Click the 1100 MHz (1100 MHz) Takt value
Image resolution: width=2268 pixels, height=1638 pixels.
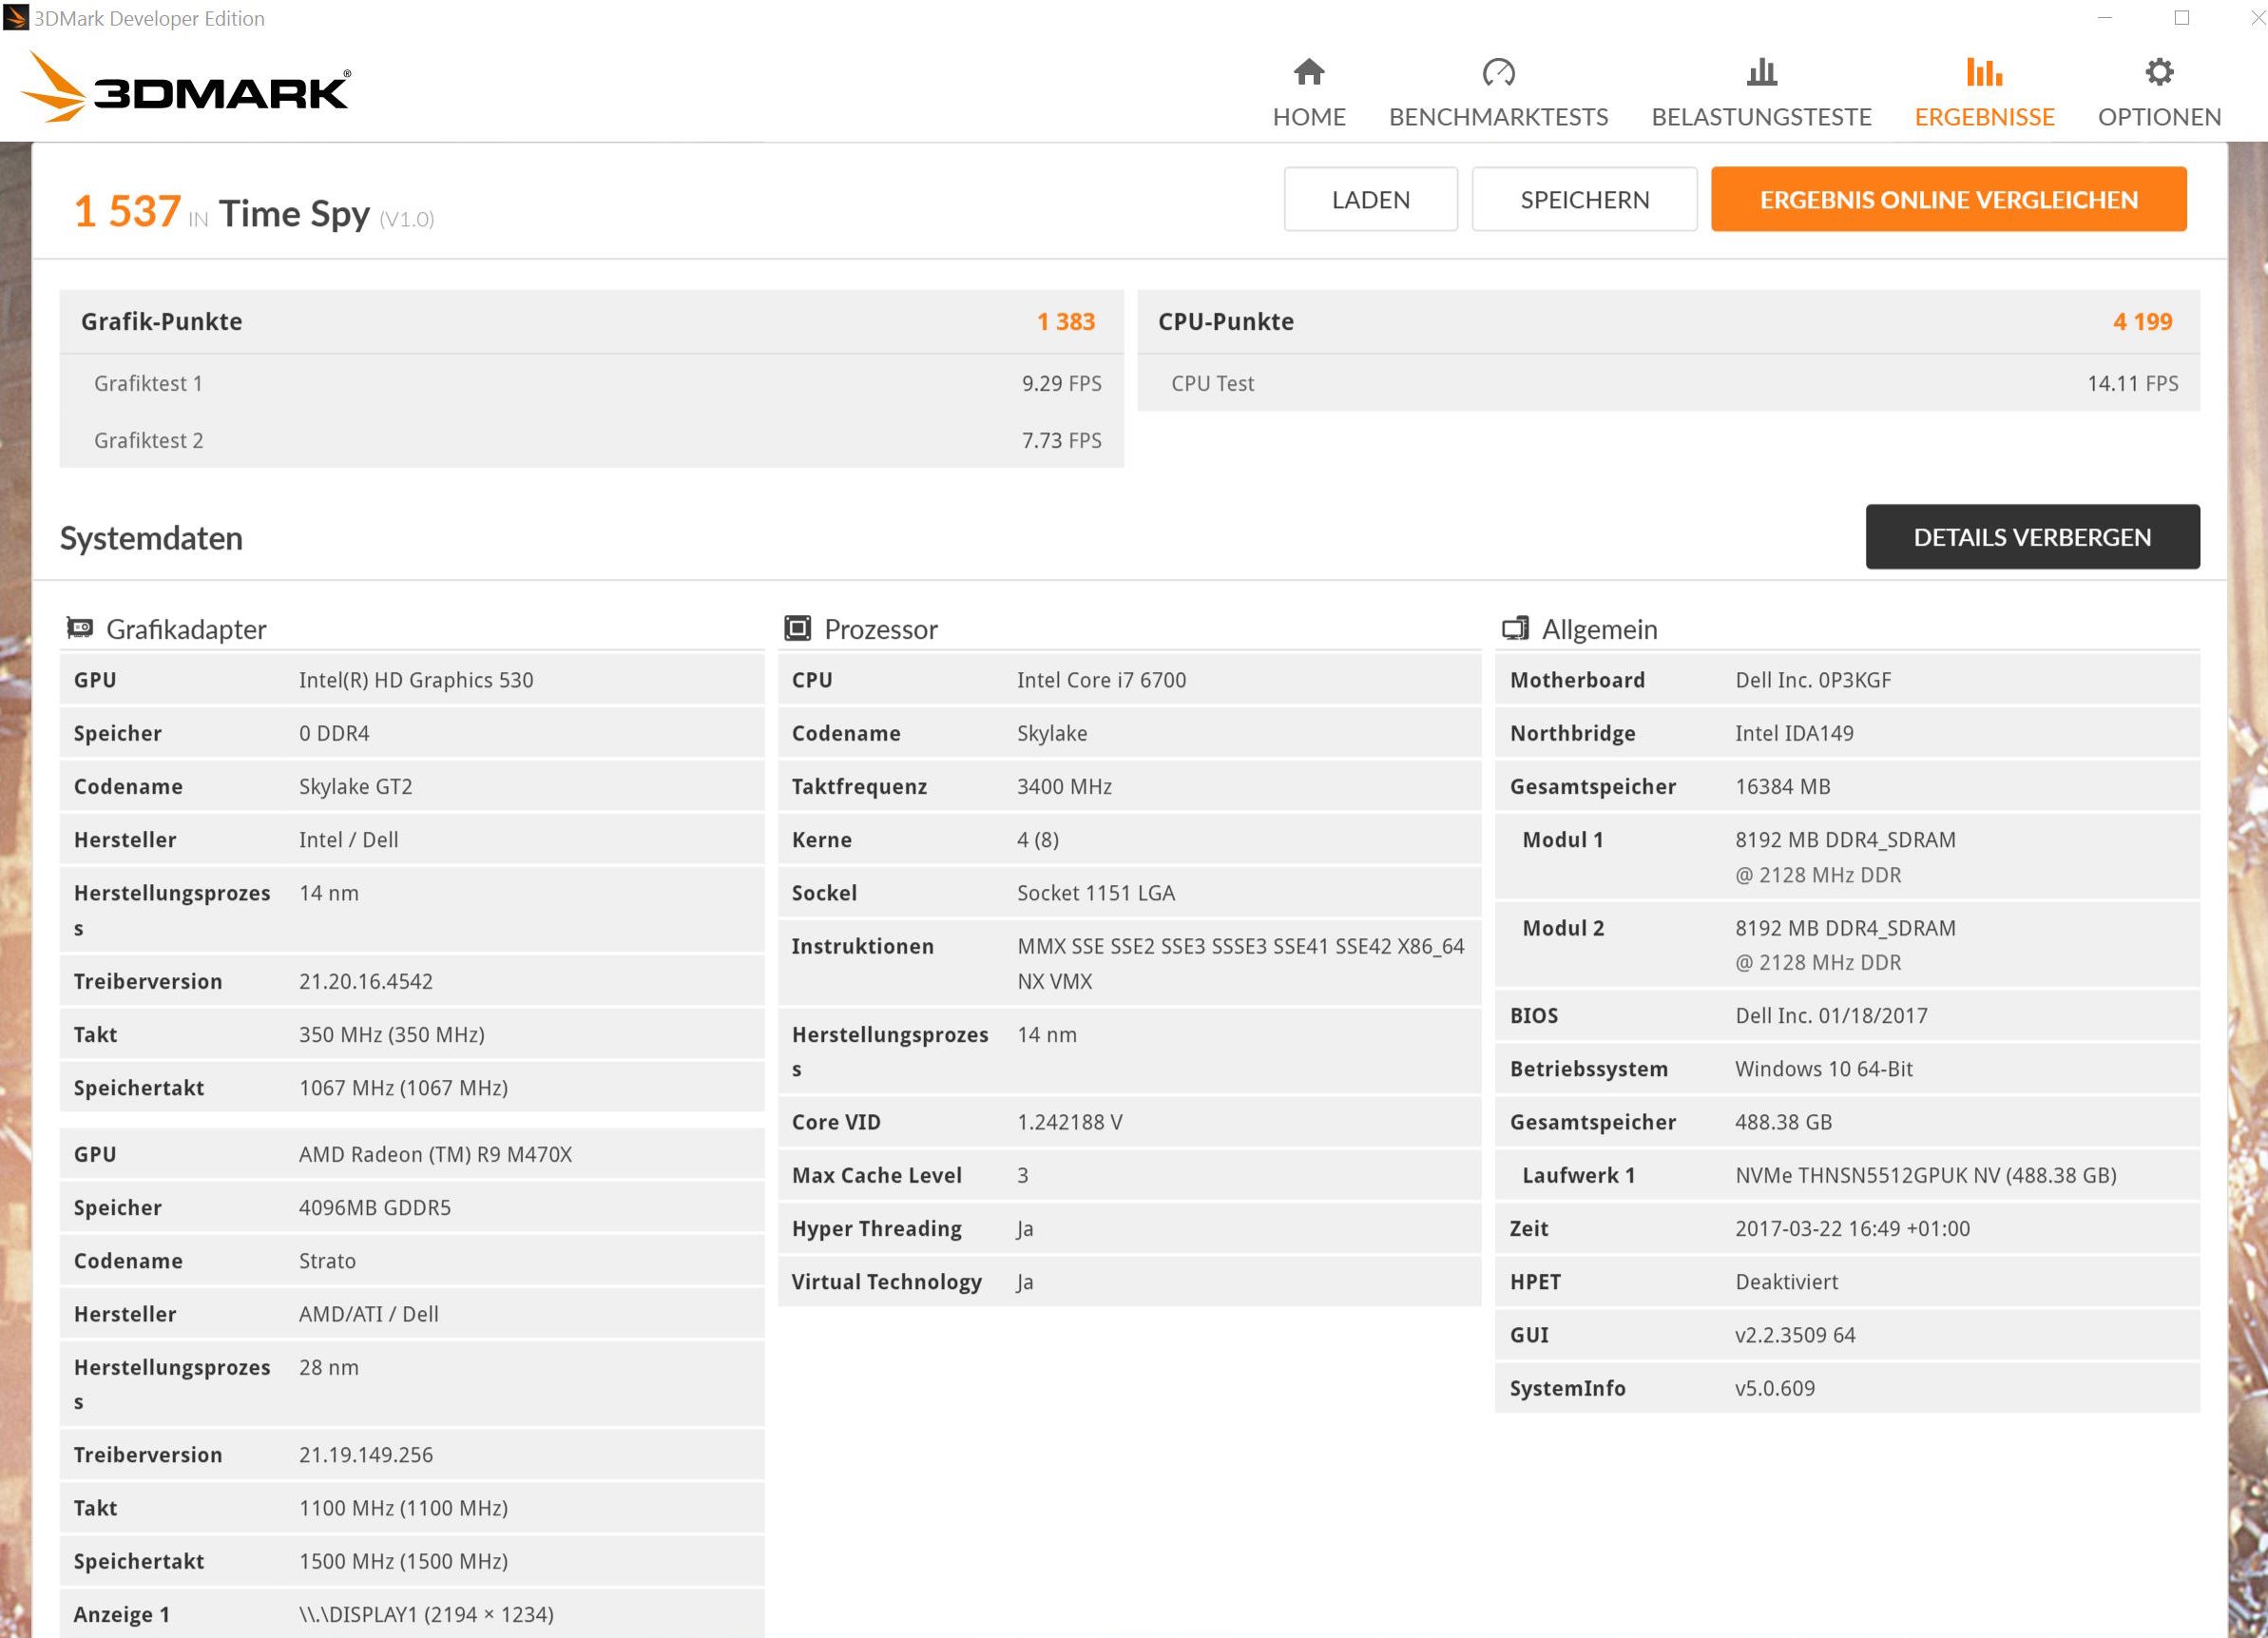tap(403, 1508)
